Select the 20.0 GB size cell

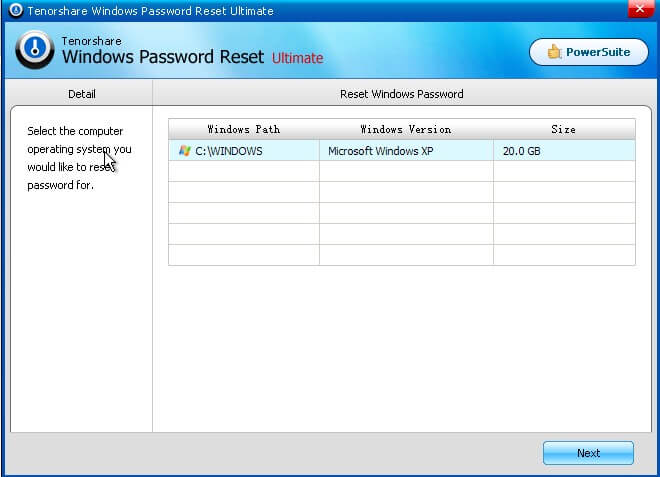tap(564, 151)
